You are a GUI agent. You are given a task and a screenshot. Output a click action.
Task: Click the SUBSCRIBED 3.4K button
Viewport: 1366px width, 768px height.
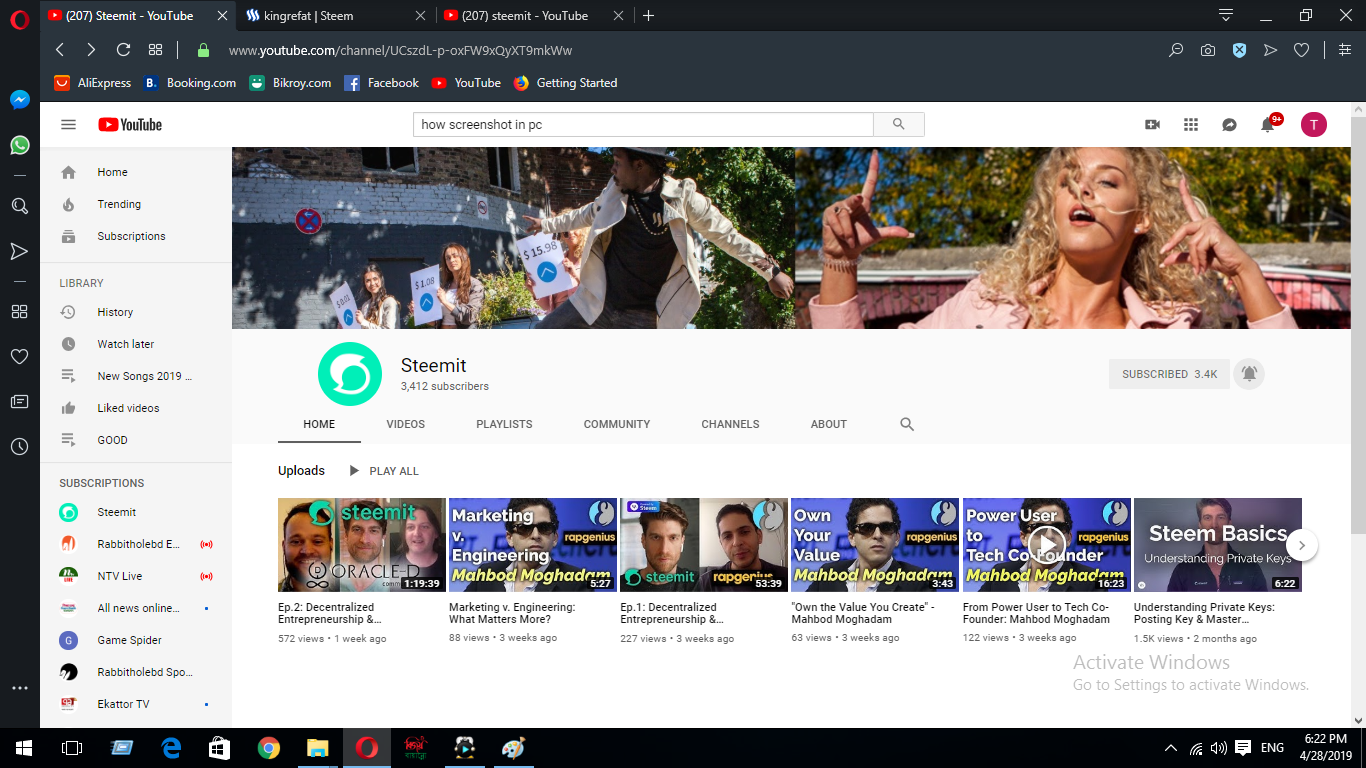pyautogui.click(x=1169, y=374)
